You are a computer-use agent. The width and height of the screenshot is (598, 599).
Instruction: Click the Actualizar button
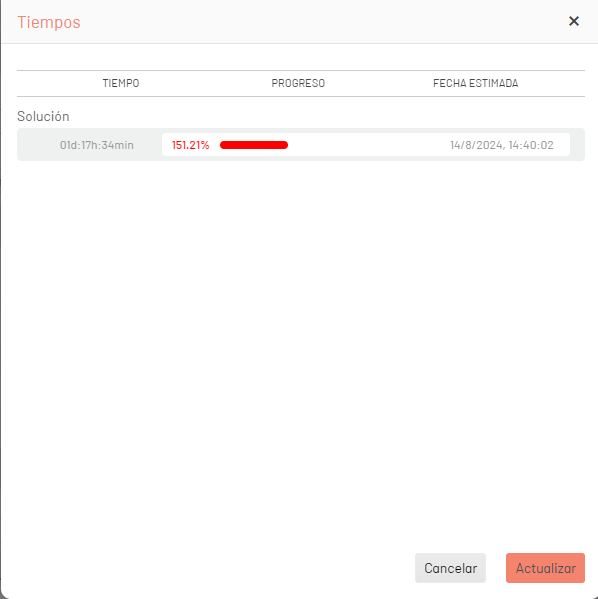(545, 568)
